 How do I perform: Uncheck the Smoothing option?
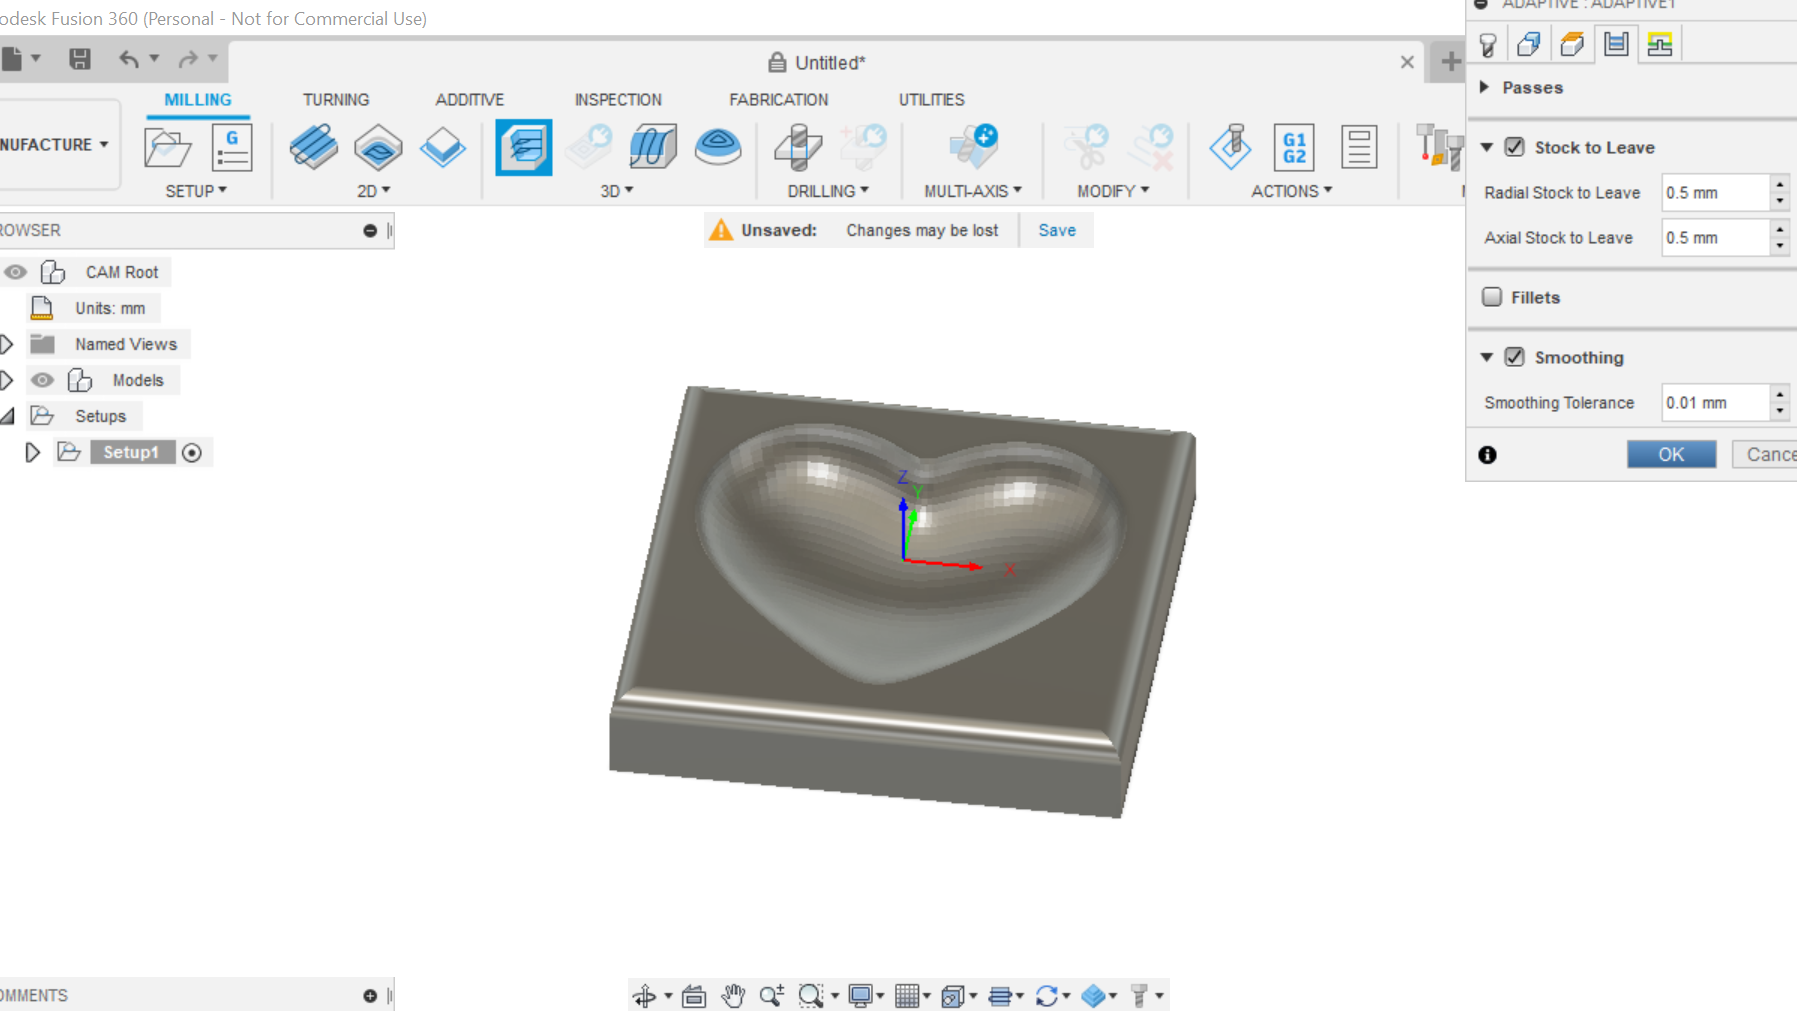(1514, 356)
